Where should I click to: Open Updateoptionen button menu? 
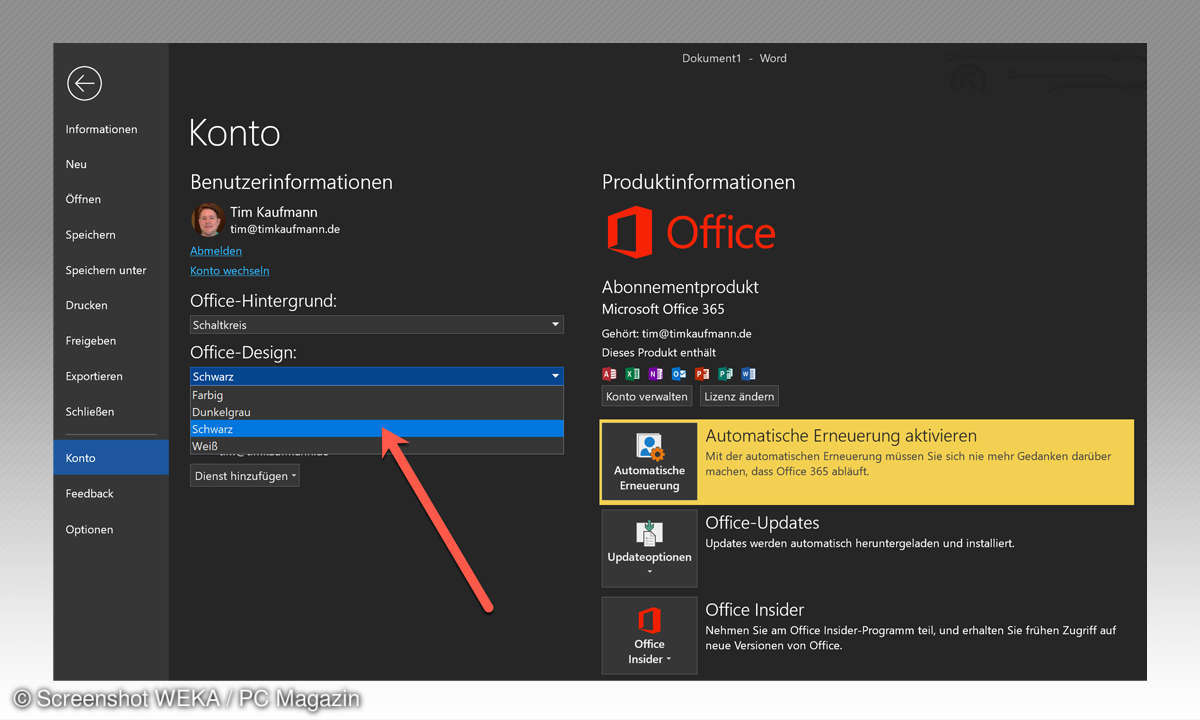tap(649, 548)
